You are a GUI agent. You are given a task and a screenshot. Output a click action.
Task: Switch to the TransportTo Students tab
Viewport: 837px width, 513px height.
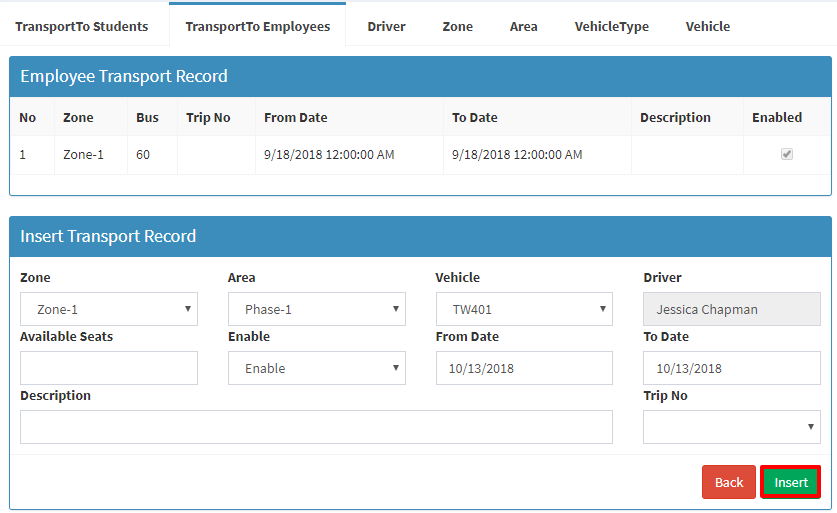pos(82,27)
